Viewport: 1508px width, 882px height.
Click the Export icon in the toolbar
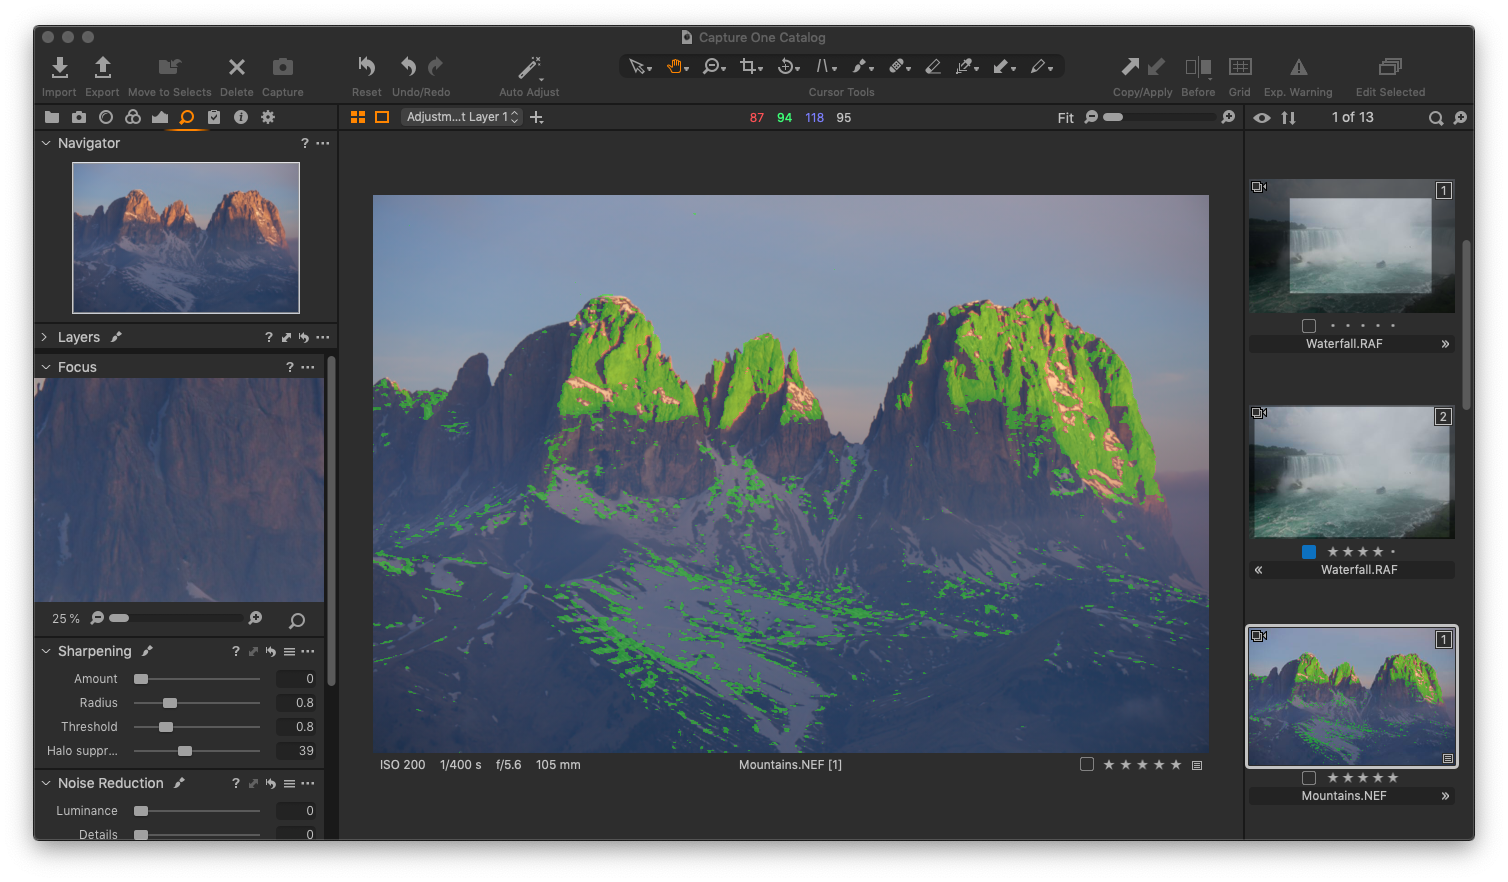click(x=102, y=68)
